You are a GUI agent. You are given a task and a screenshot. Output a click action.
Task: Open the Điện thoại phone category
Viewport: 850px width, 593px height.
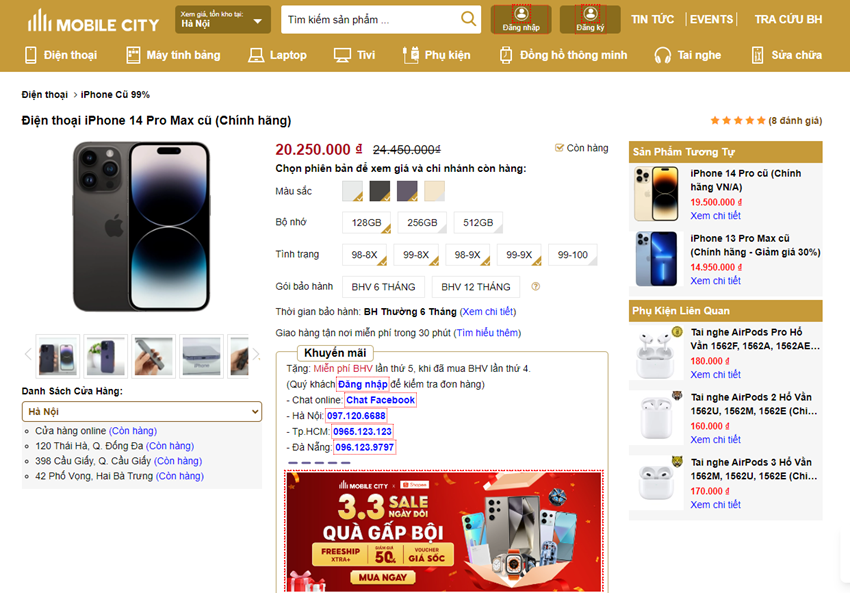(60, 55)
